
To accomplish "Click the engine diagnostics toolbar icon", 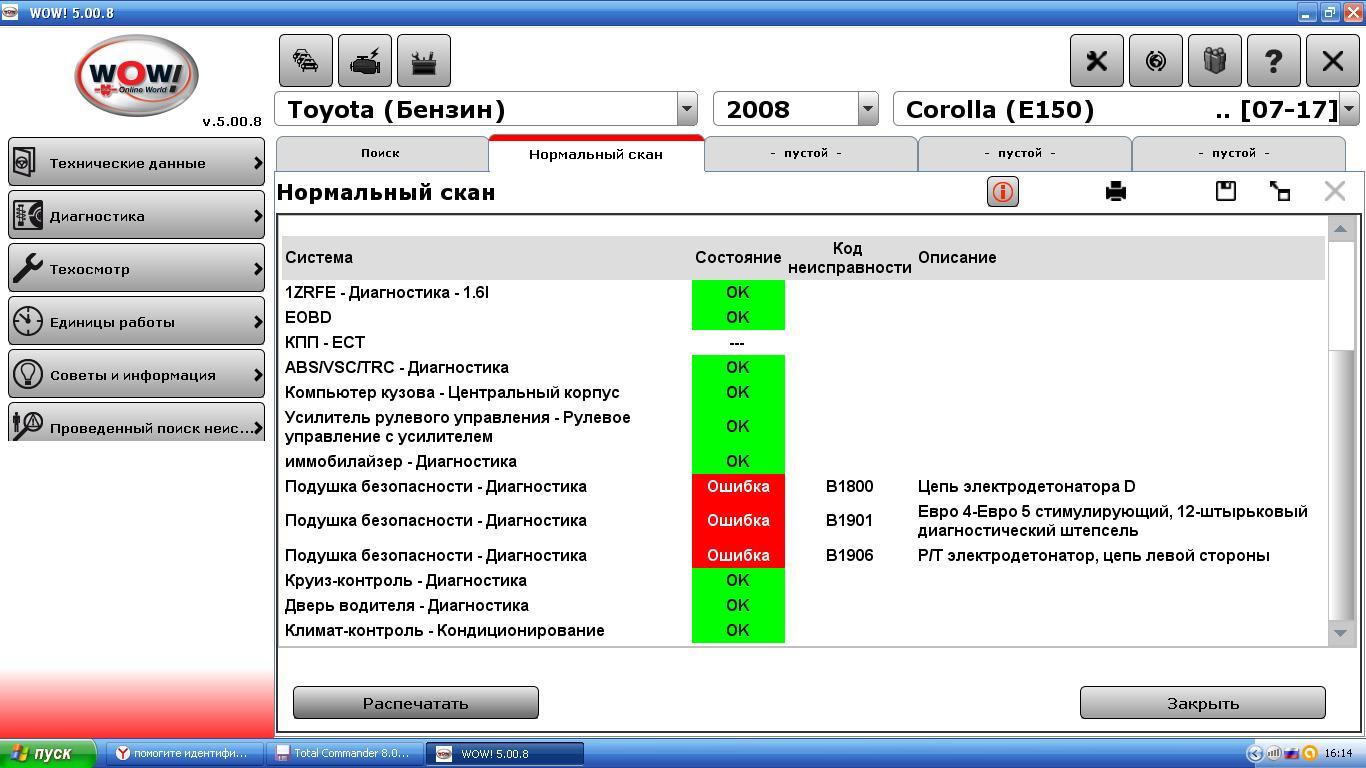I will [x=365, y=61].
